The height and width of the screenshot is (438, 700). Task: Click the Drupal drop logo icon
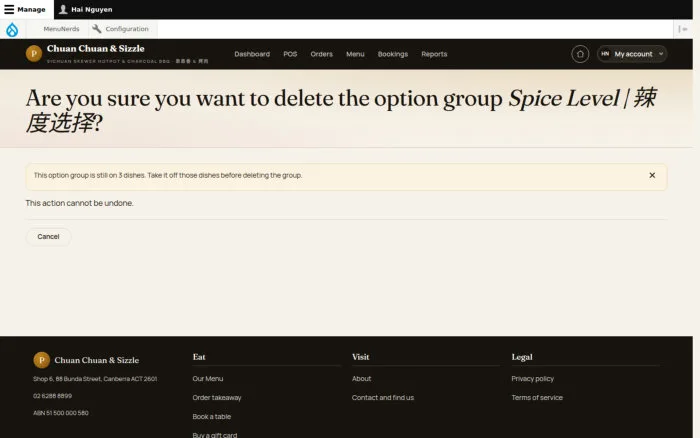[12, 29]
